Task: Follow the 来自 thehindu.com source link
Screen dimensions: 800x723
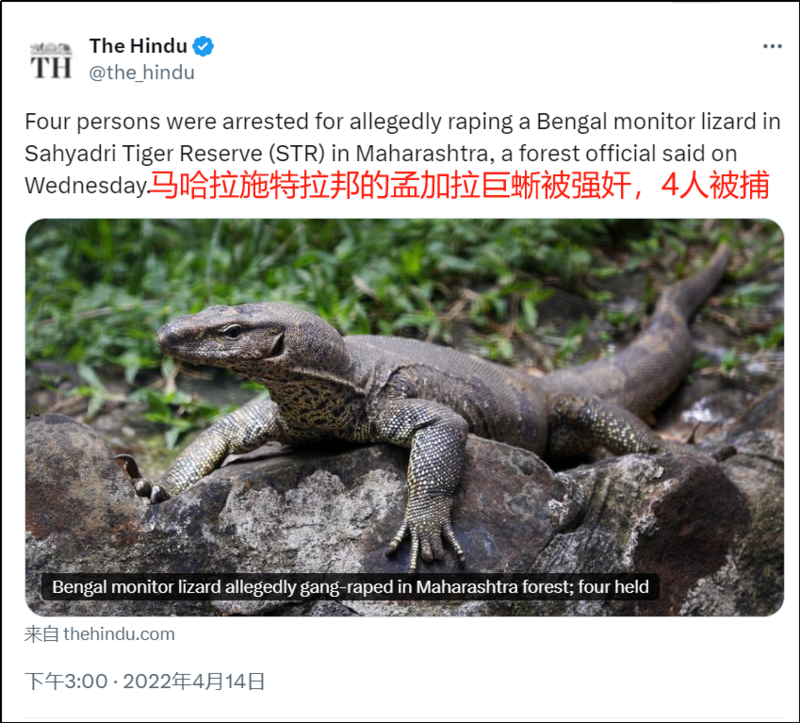Action: point(99,634)
